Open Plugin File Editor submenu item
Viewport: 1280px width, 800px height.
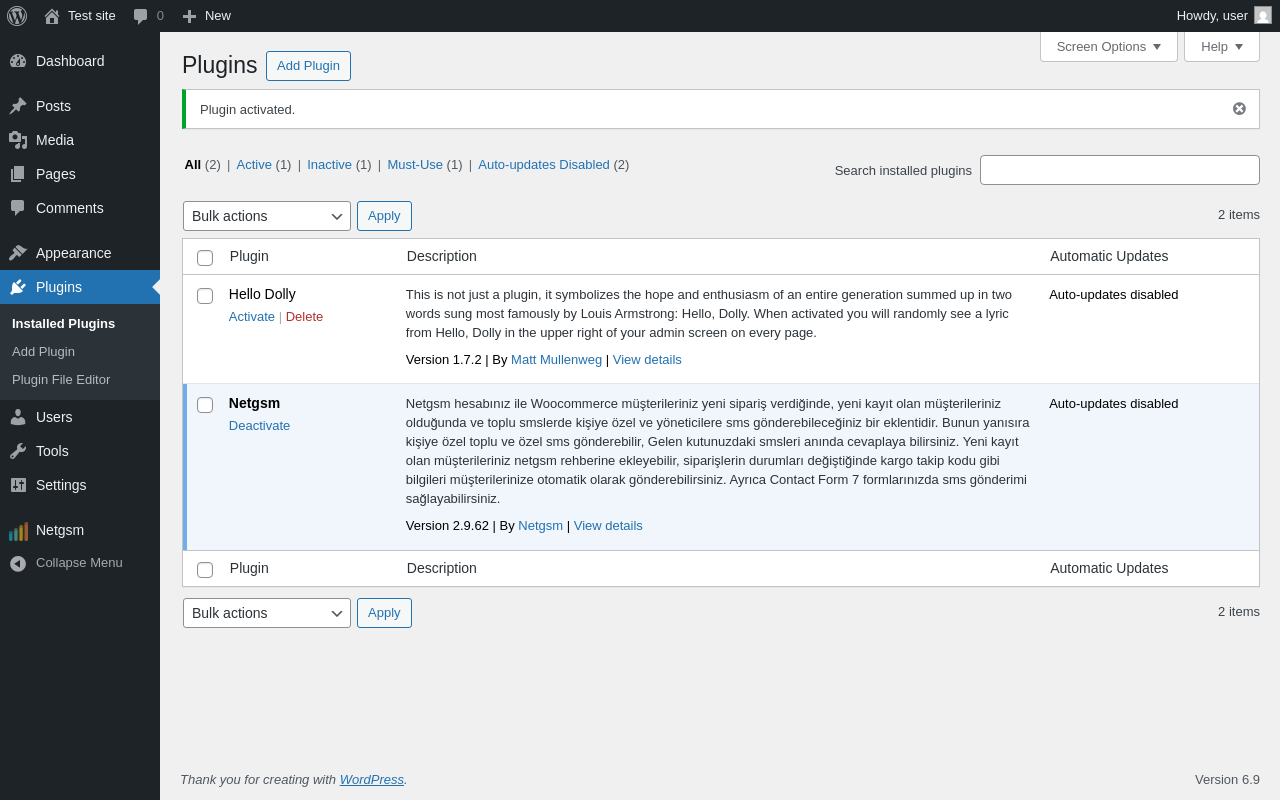[61, 380]
